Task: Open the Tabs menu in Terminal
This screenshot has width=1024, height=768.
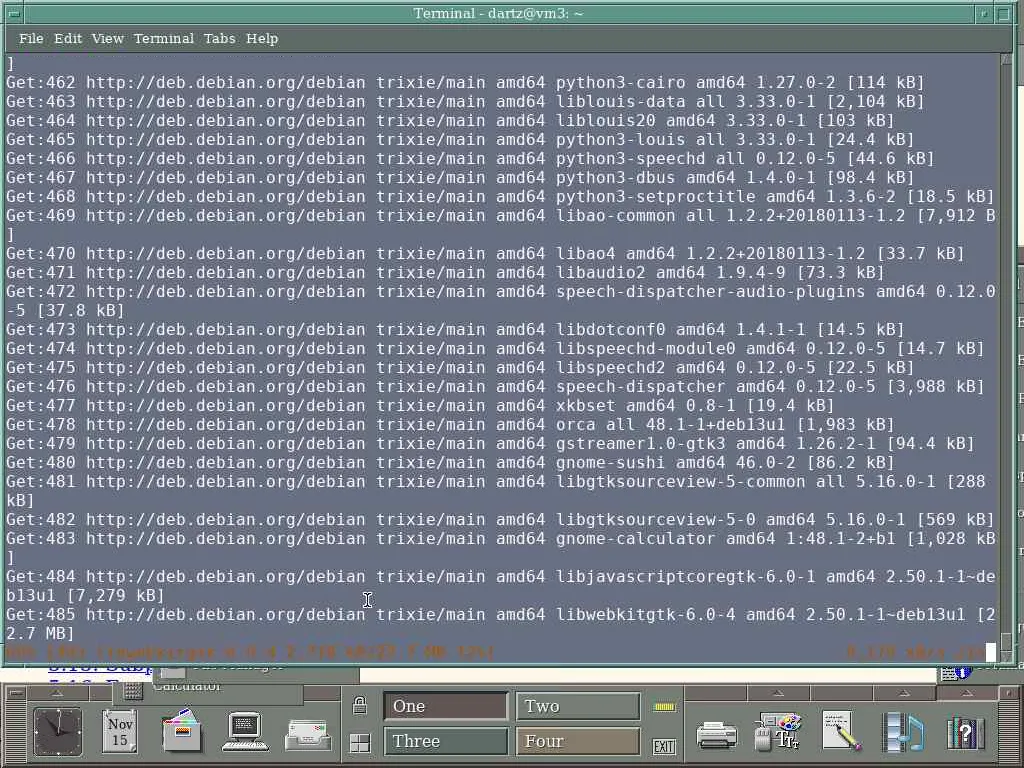Action: click(x=219, y=39)
